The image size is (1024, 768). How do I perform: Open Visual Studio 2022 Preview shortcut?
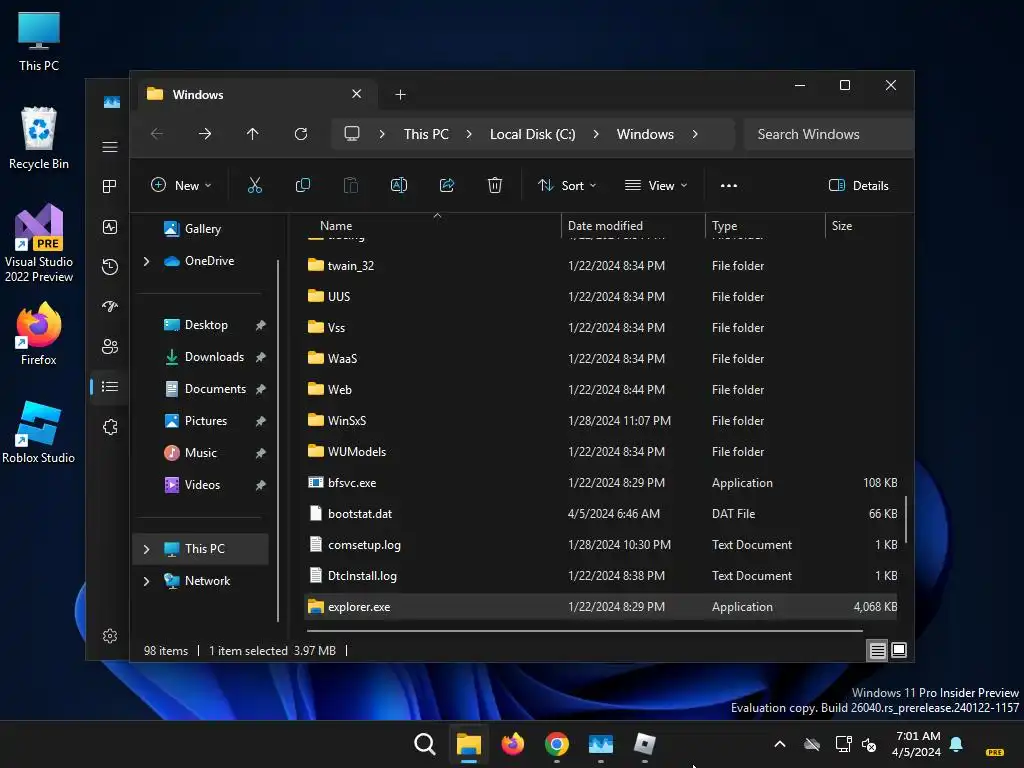point(39,243)
